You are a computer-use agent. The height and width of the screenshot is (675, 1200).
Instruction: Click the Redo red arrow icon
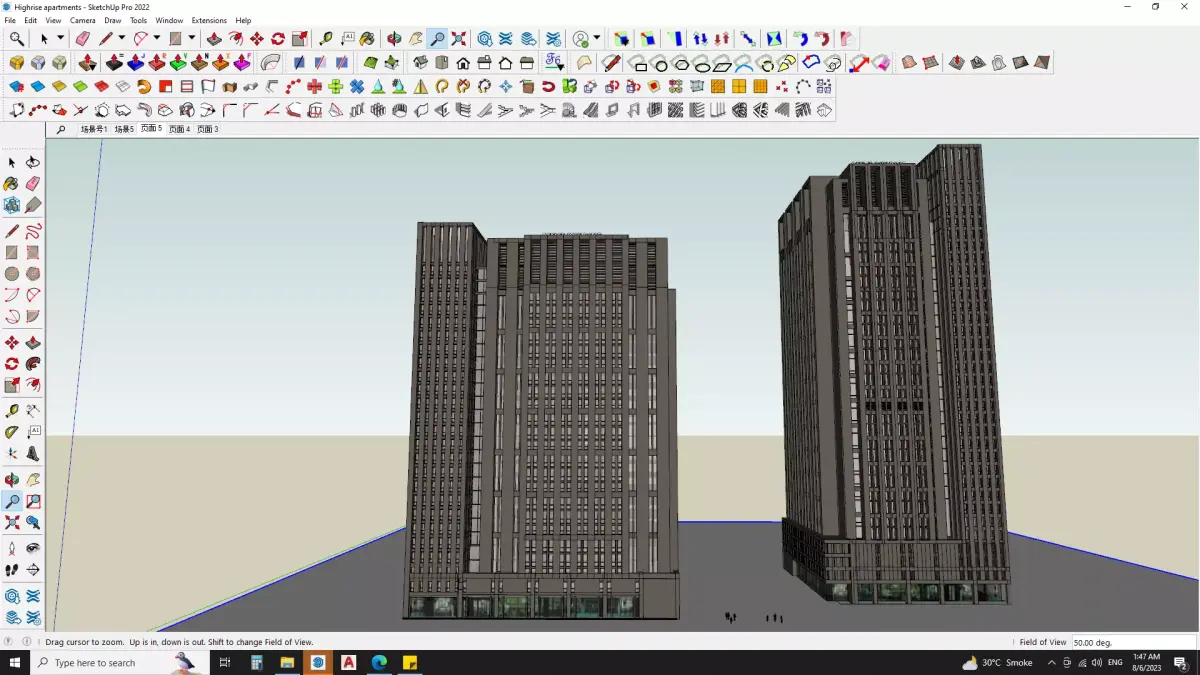pyautogui.click(x=822, y=39)
